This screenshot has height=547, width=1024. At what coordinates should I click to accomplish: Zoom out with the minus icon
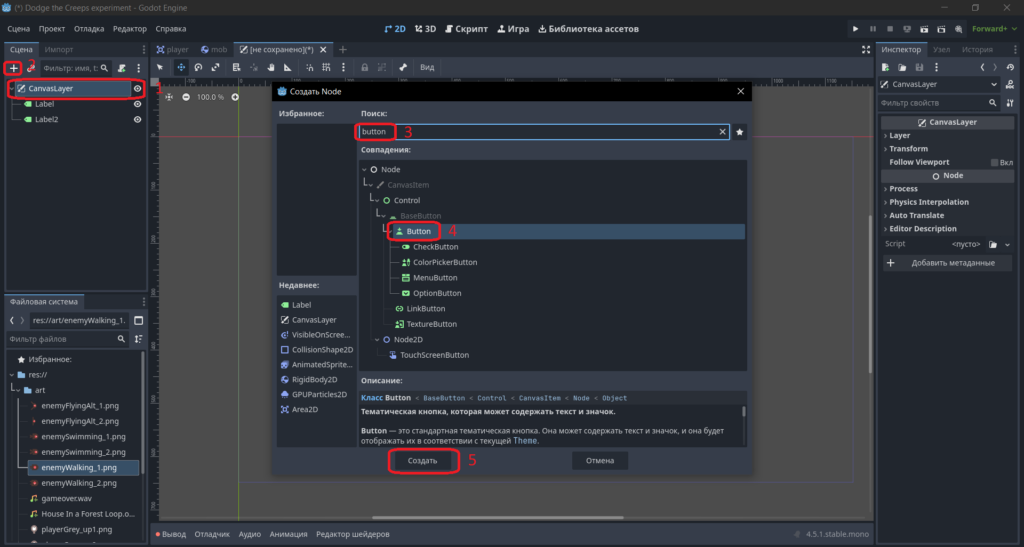click(186, 97)
